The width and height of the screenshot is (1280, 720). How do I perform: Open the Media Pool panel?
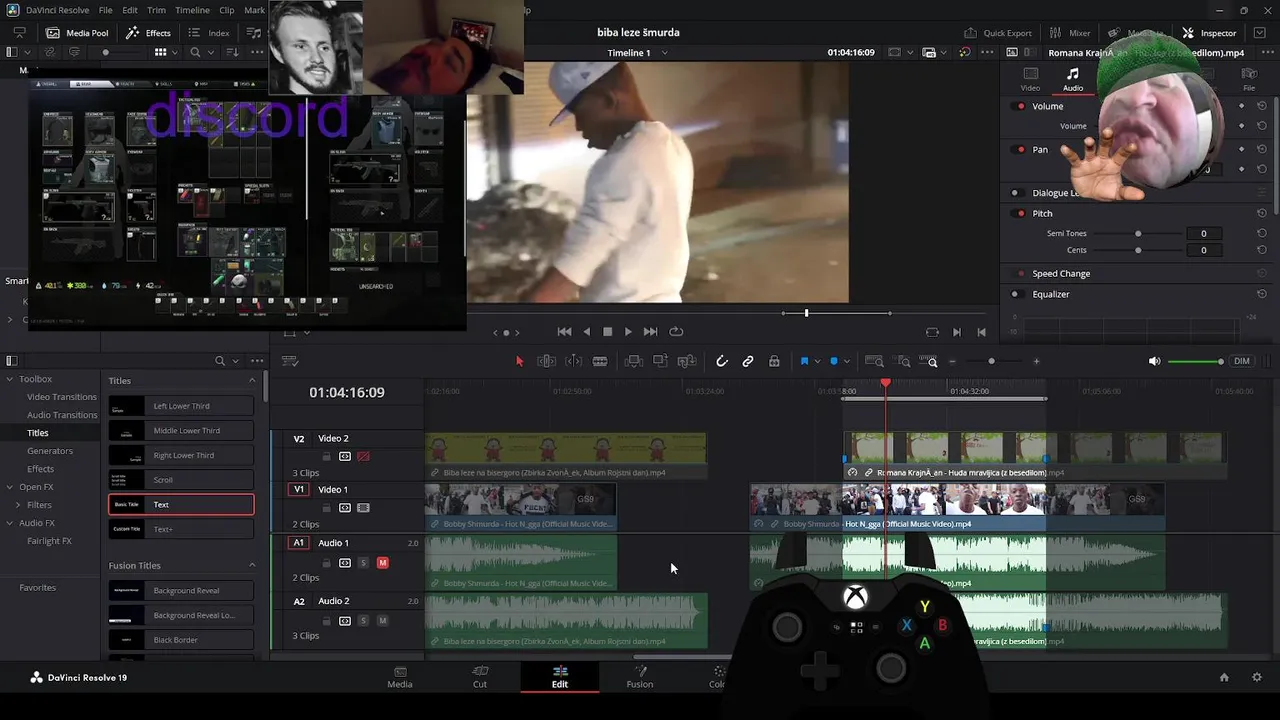[77, 33]
